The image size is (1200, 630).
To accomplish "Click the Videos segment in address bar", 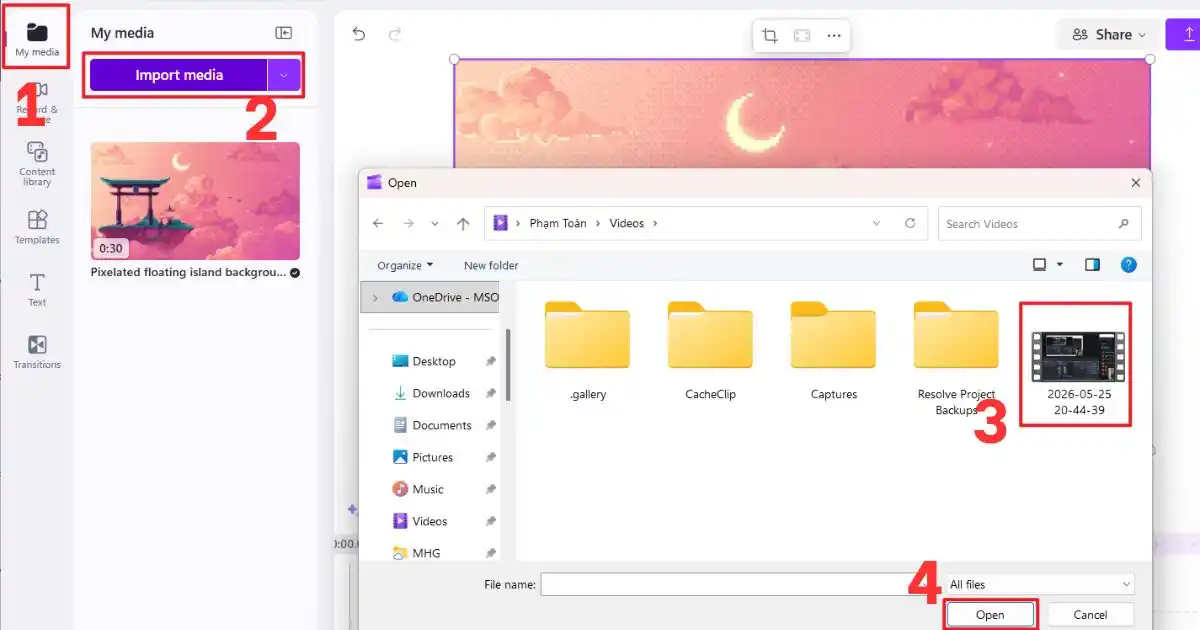I will coord(627,223).
